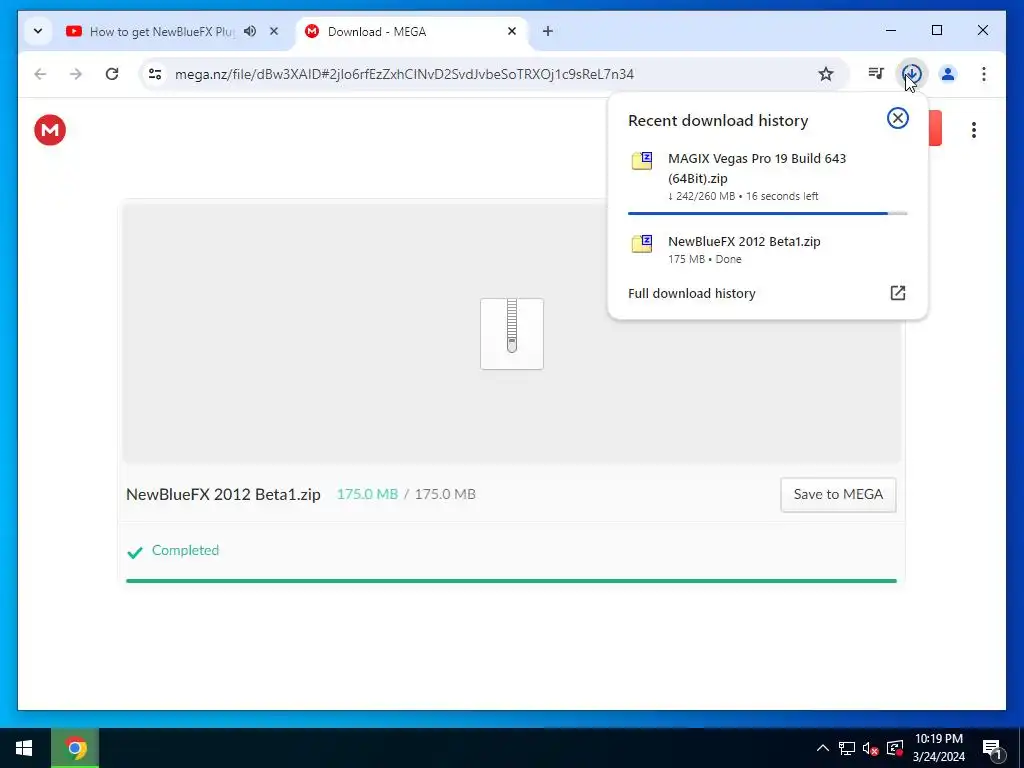
Task: Close the Recent download history popup
Action: point(897,118)
